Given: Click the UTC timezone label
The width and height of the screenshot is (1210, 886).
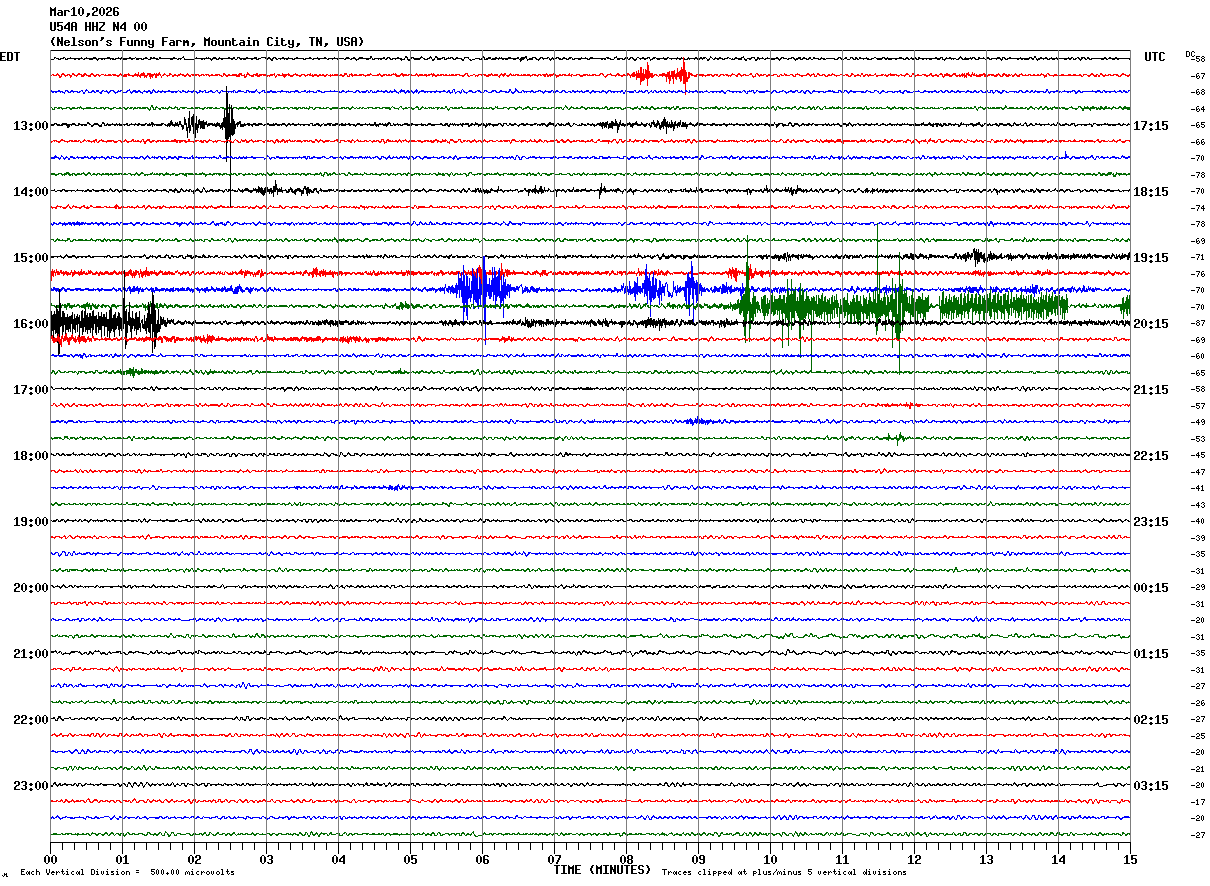Looking at the screenshot, I should tap(1155, 57).
